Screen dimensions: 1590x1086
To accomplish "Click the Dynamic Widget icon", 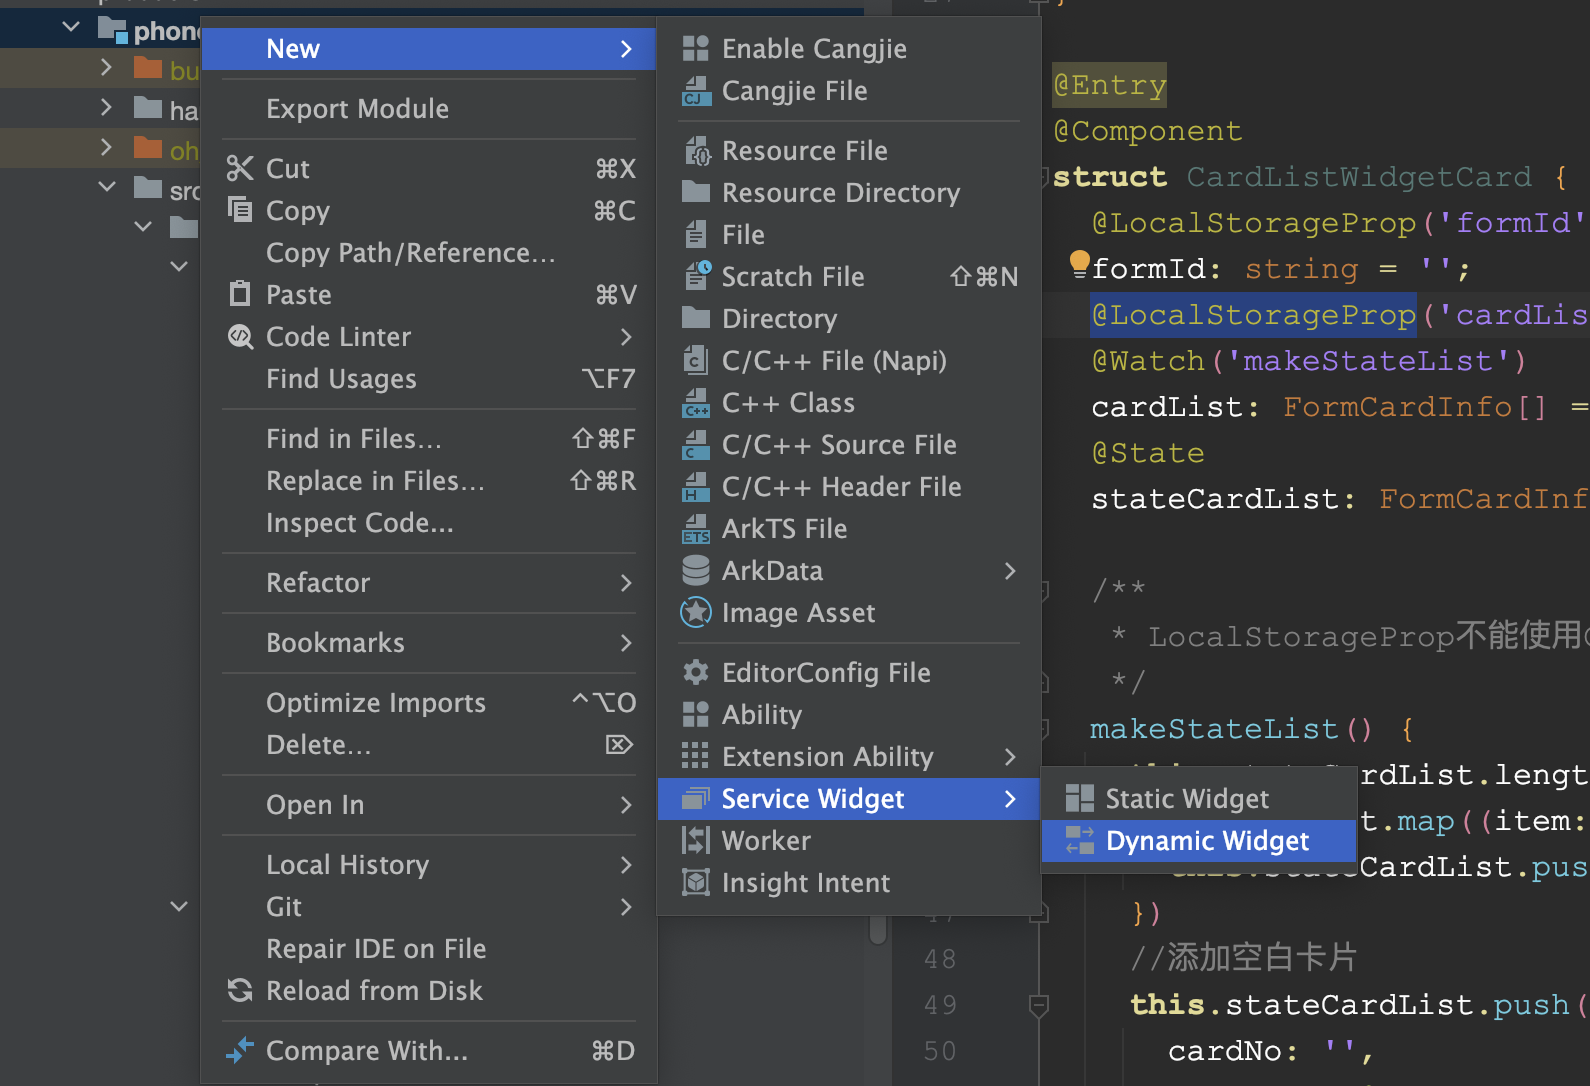I will tap(1079, 840).
